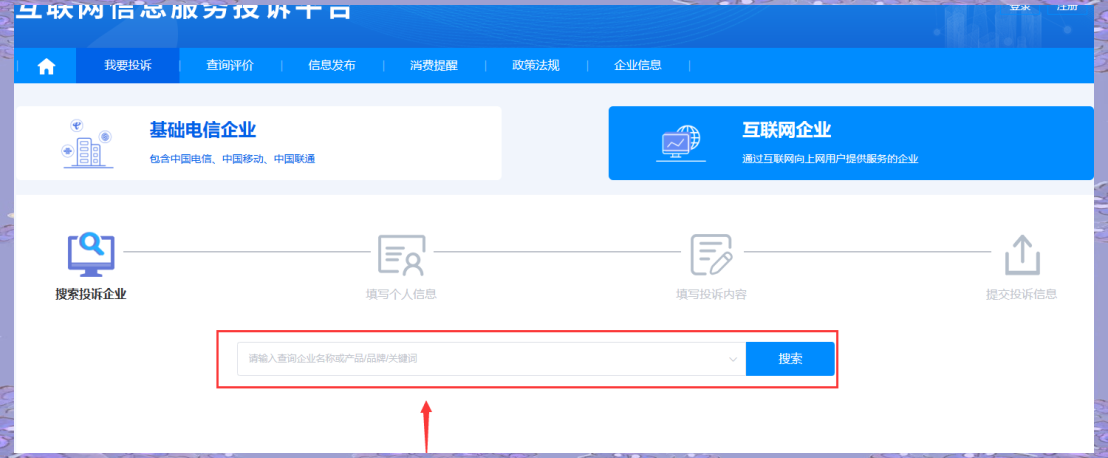Click the 填写投诉内容 step label
This screenshot has height=458, width=1108.
coord(711,295)
